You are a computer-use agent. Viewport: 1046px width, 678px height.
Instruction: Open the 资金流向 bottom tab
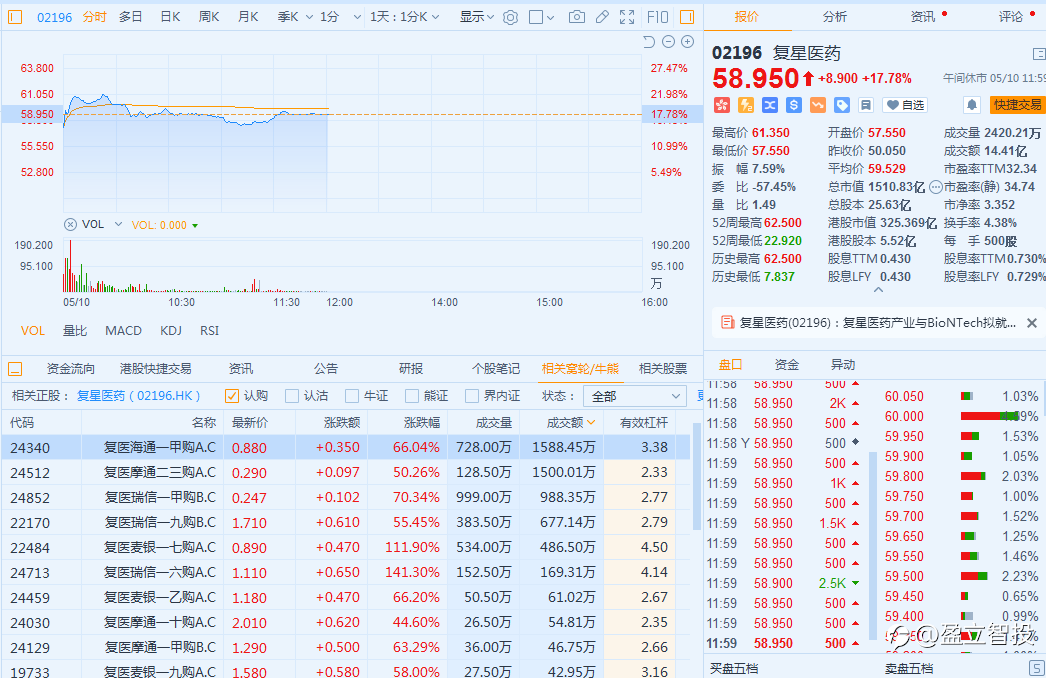[71, 368]
